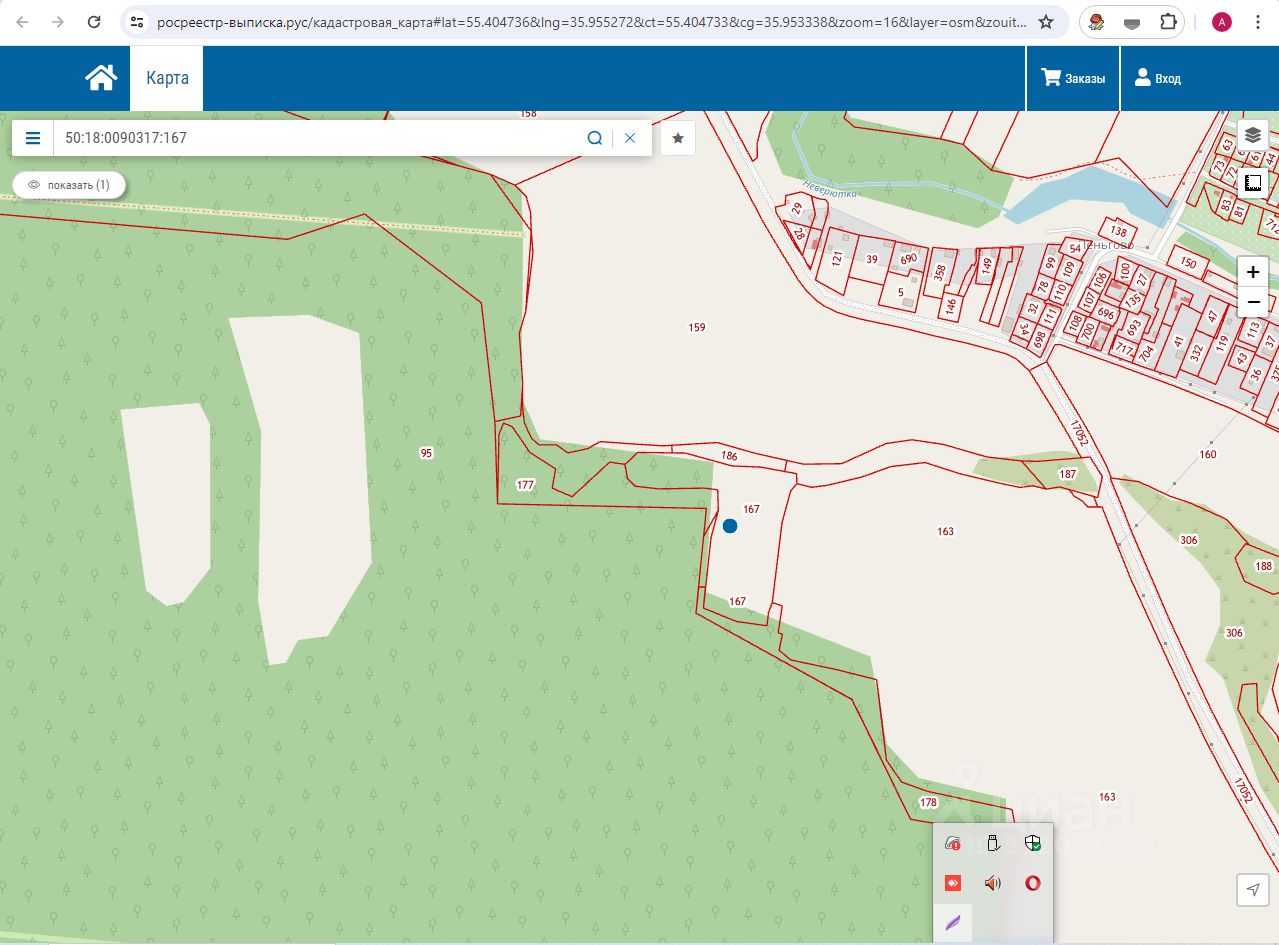Toggle the 'показать (1)' visibility button
This screenshot has height=945, width=1279.
tap(69, 185)
